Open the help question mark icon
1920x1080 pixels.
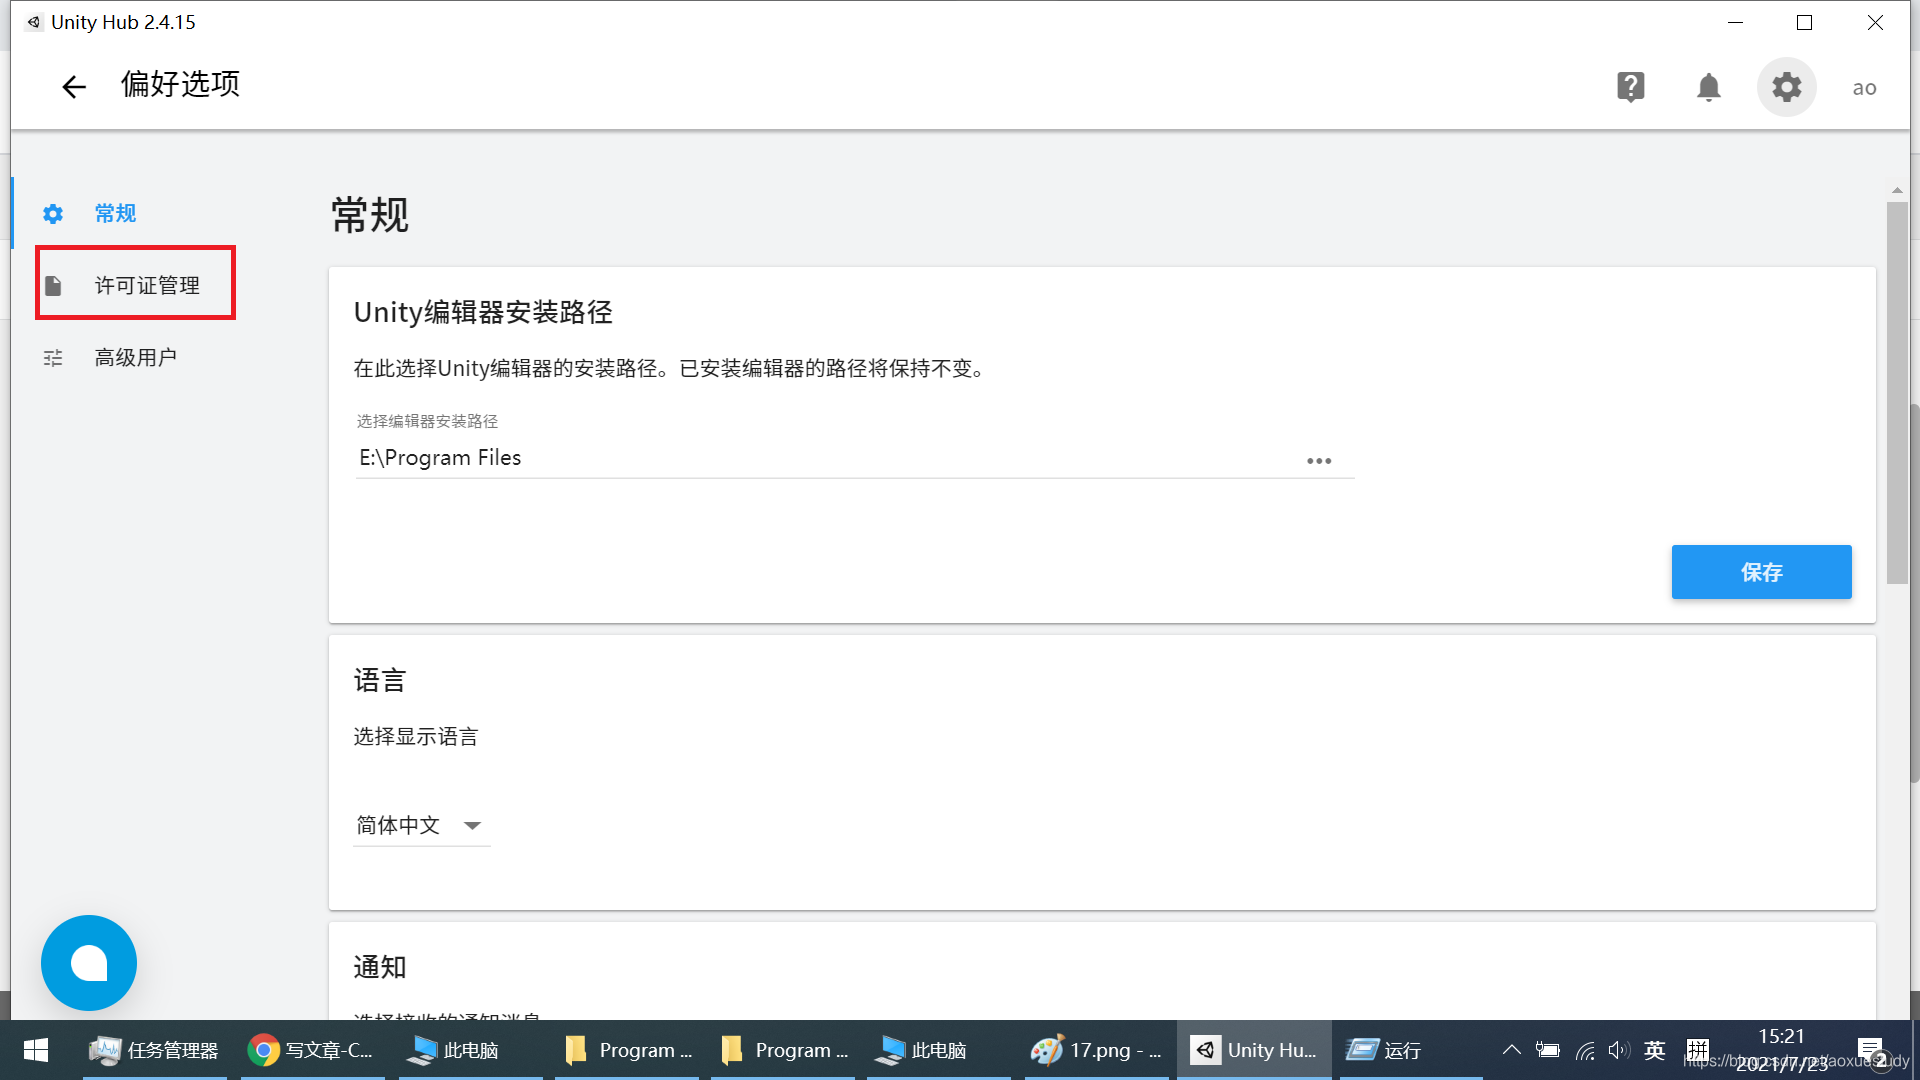pyautogui.click(x=1630, y=87)
